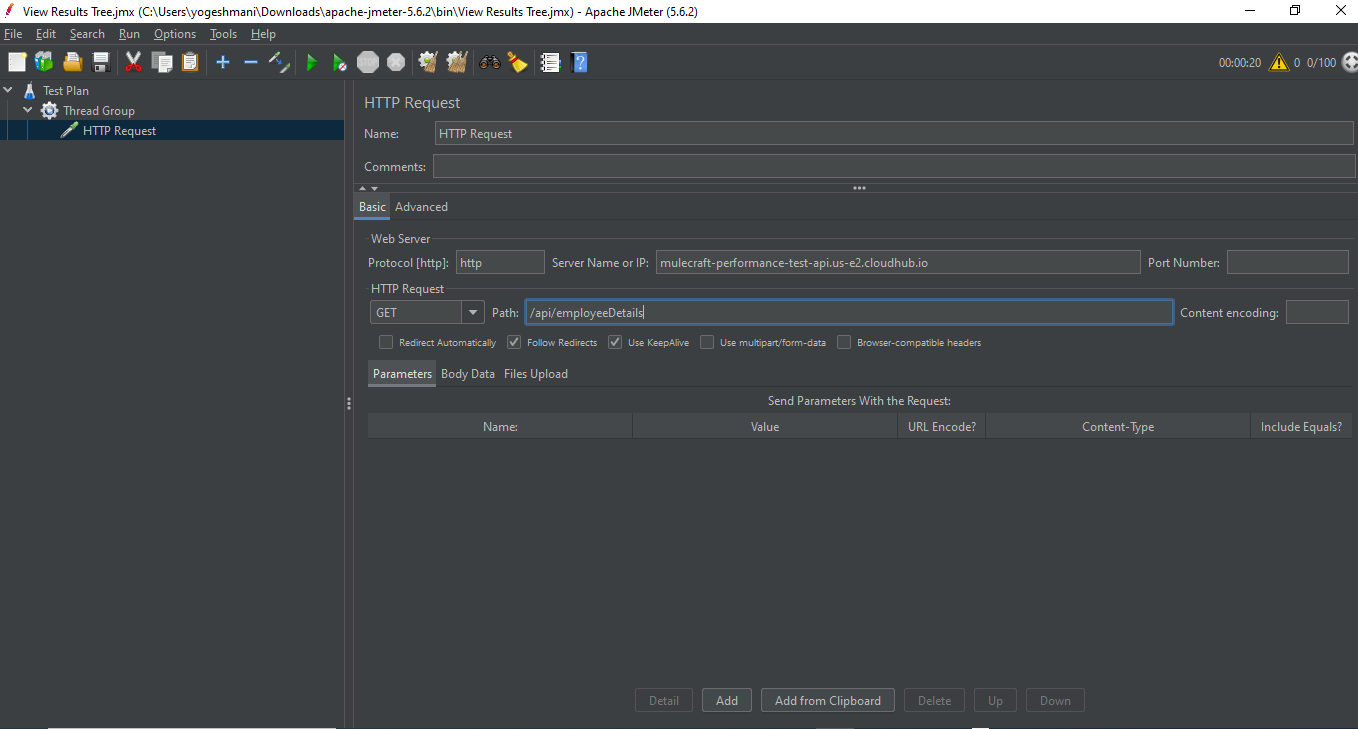Click Add from Clipboard button

[x=827, y=700]
